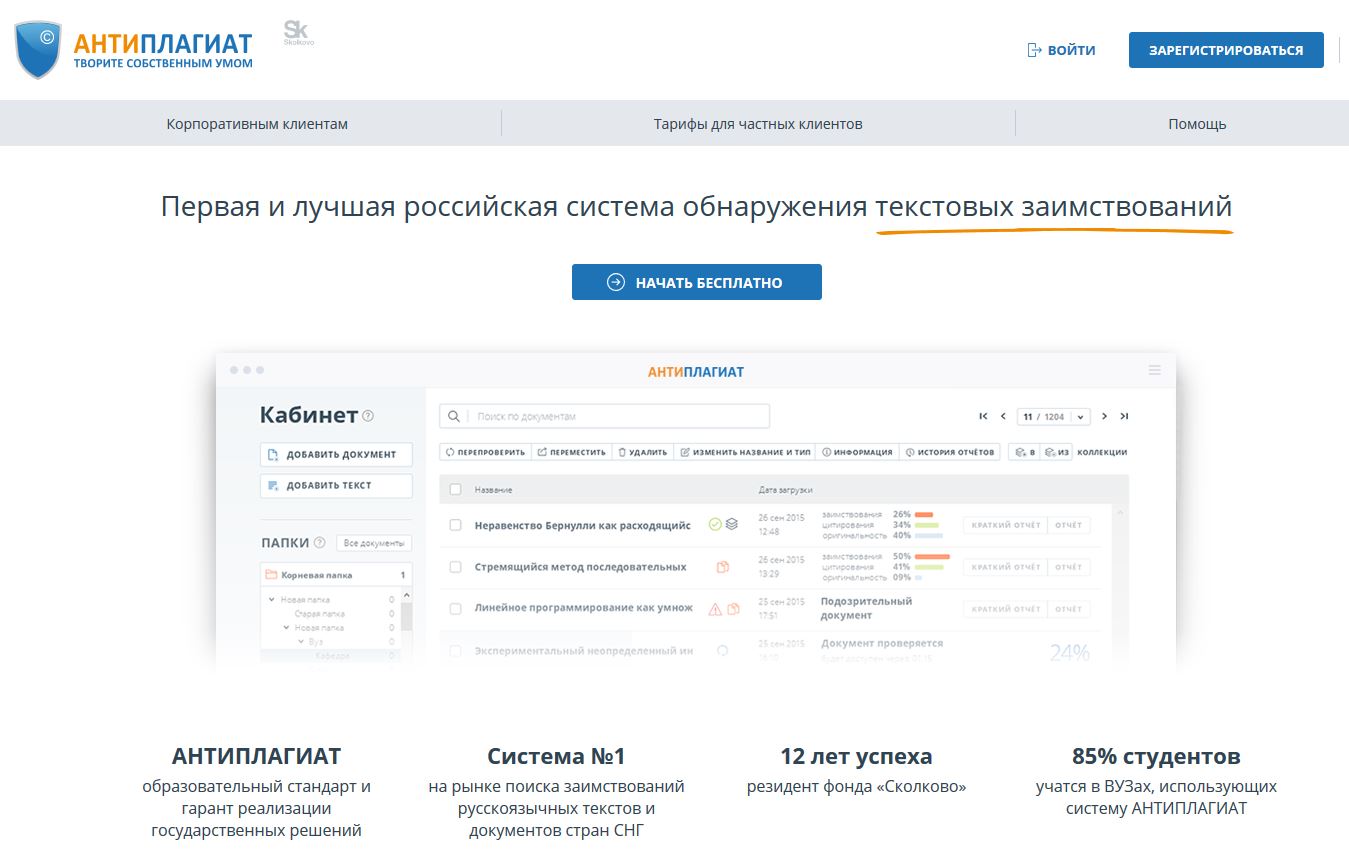Click the НАЧАТЬ БЕСПЛАТНО button

pyautogui.click(x=697, y=282)
